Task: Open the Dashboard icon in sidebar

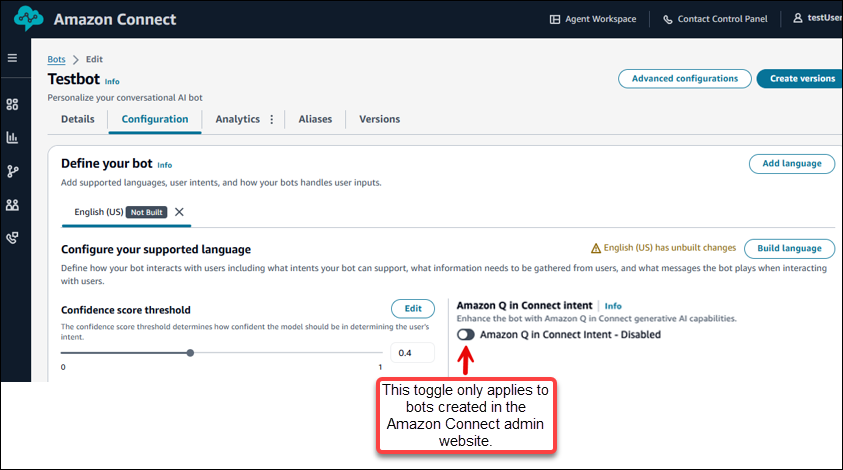Action: point(12,104)
